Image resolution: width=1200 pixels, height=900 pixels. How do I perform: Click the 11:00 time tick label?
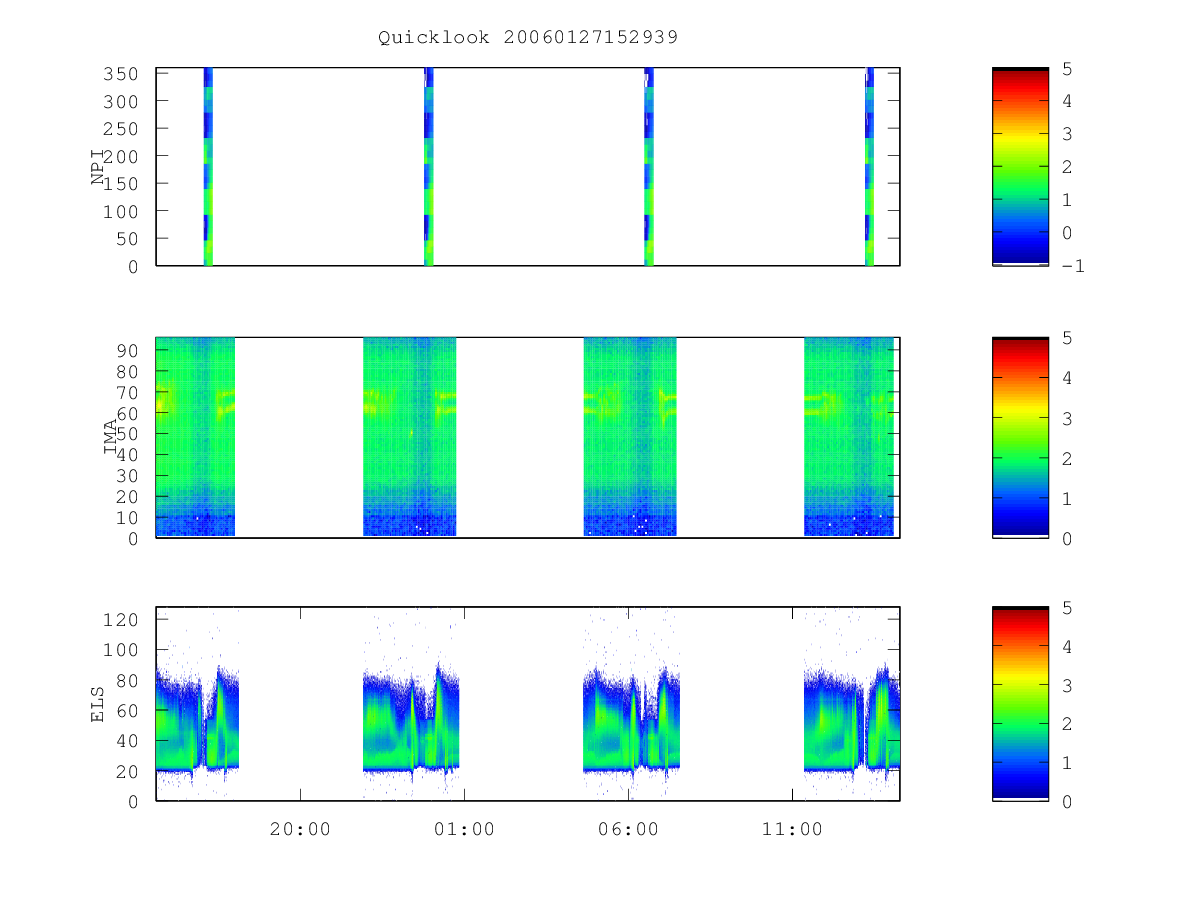tap(792, 829)
